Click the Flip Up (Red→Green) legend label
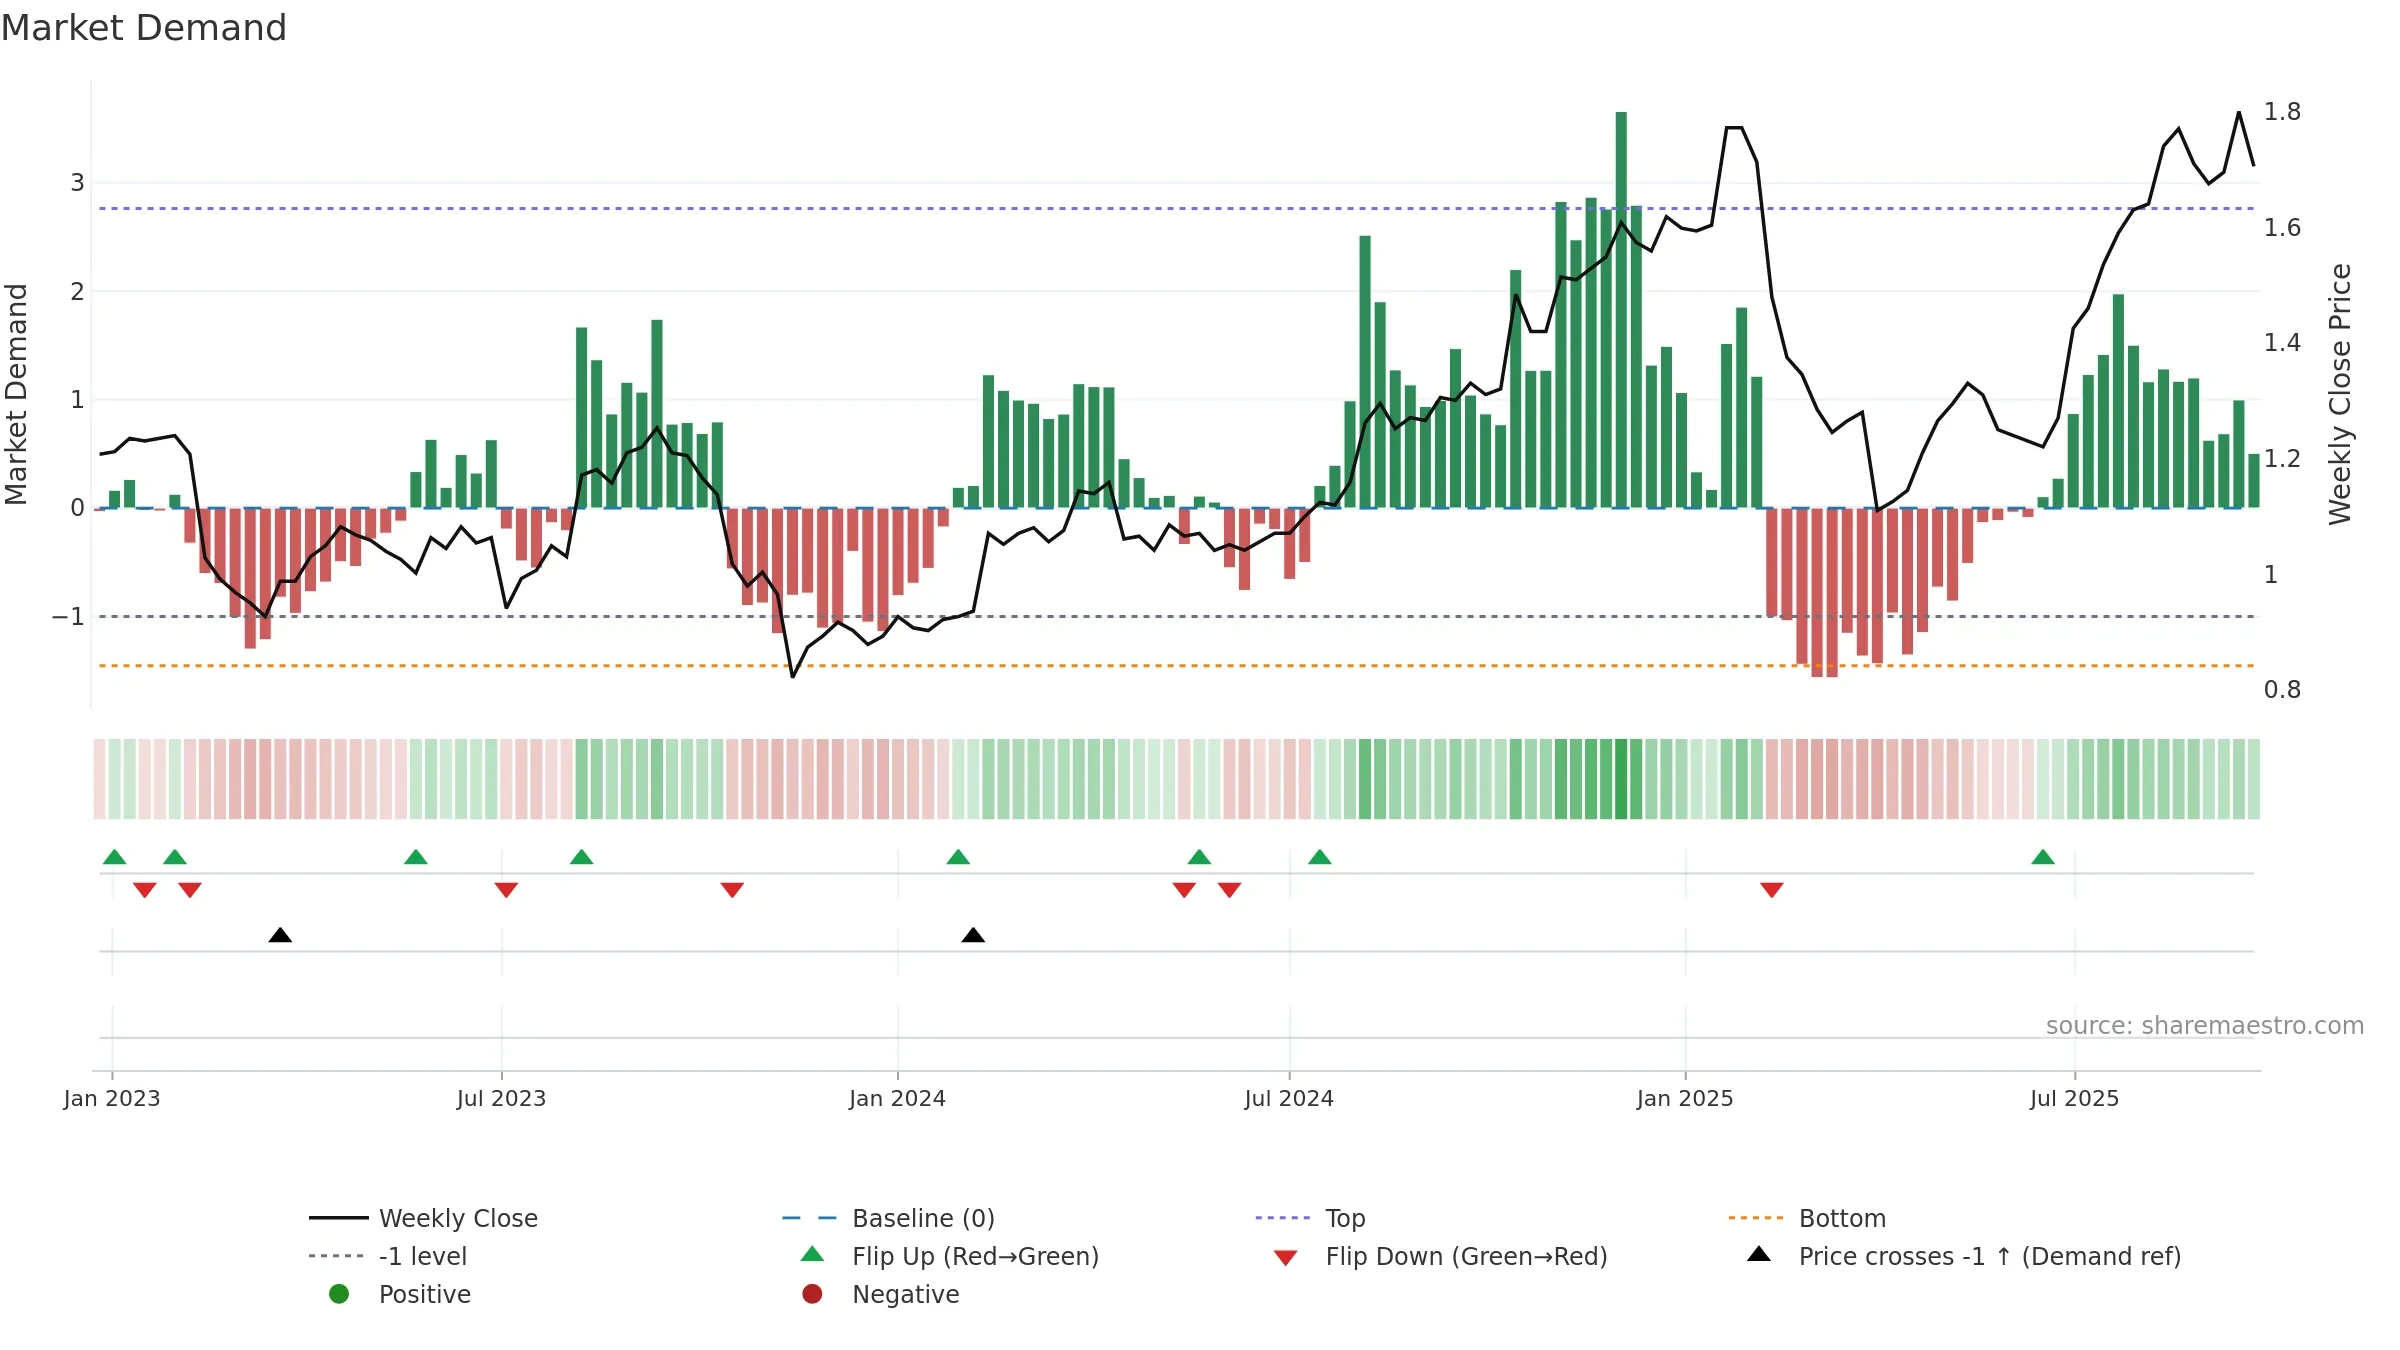 point(975,1256)
